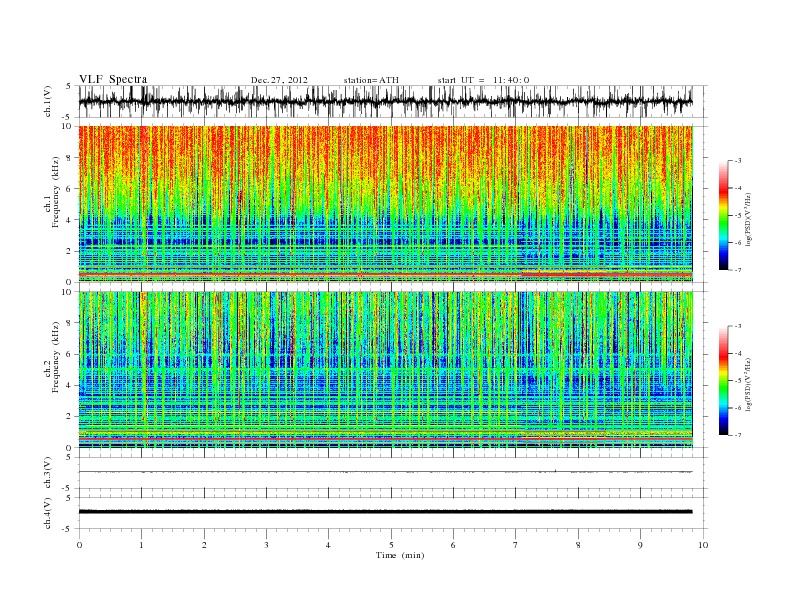Click time axis tick label "6"
792x612 pixels.
coord(453,545)
